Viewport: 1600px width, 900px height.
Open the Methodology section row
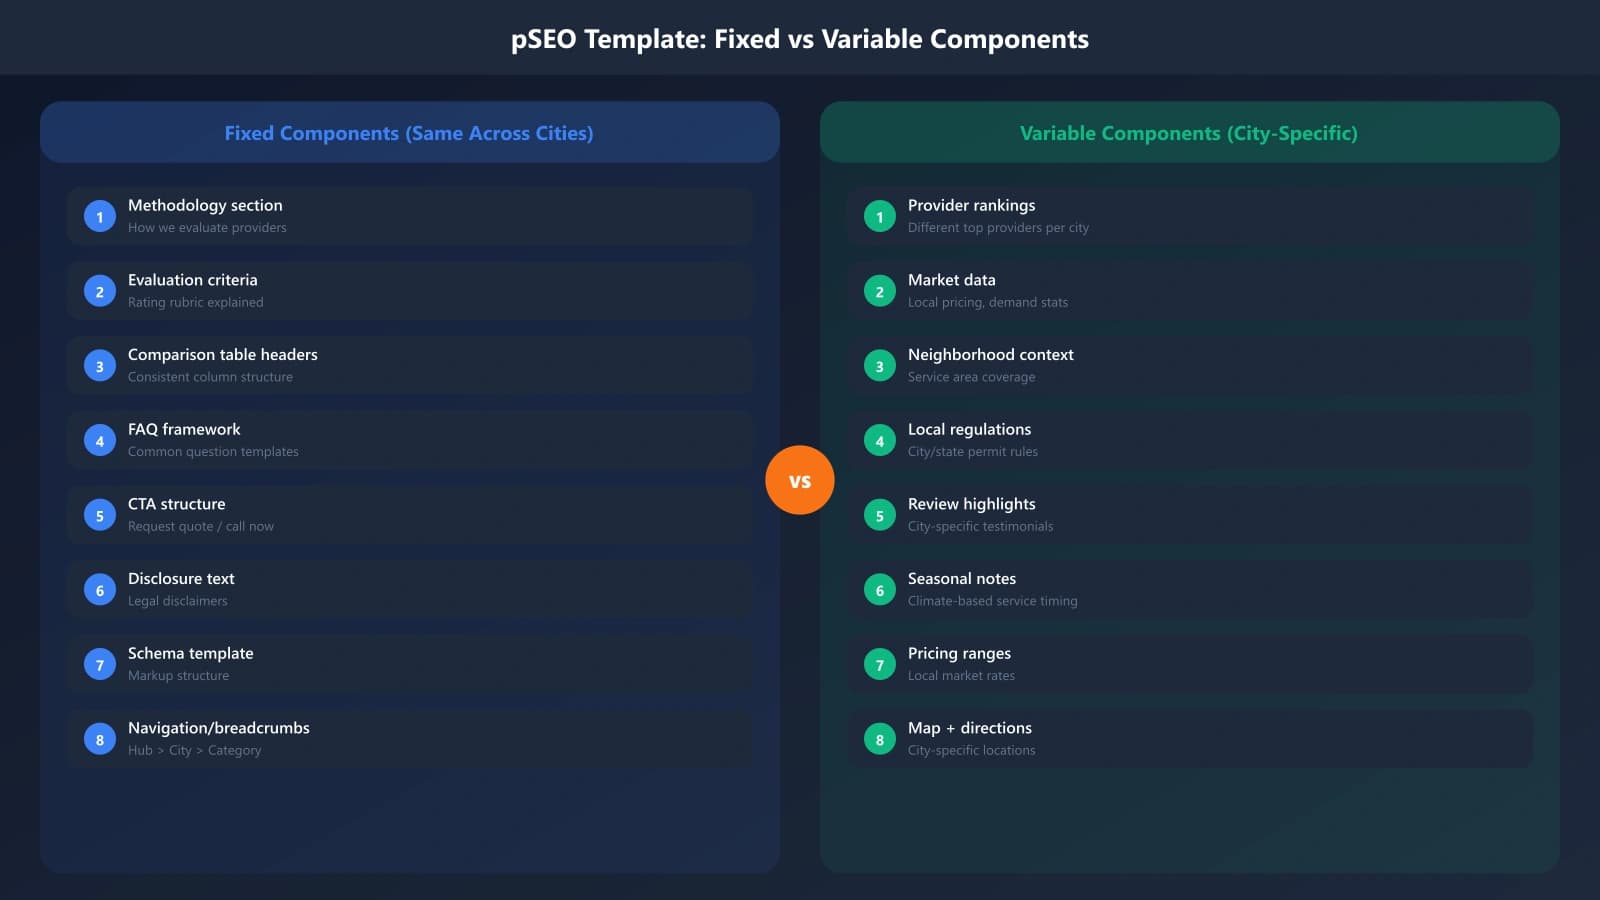coord(409,215)
